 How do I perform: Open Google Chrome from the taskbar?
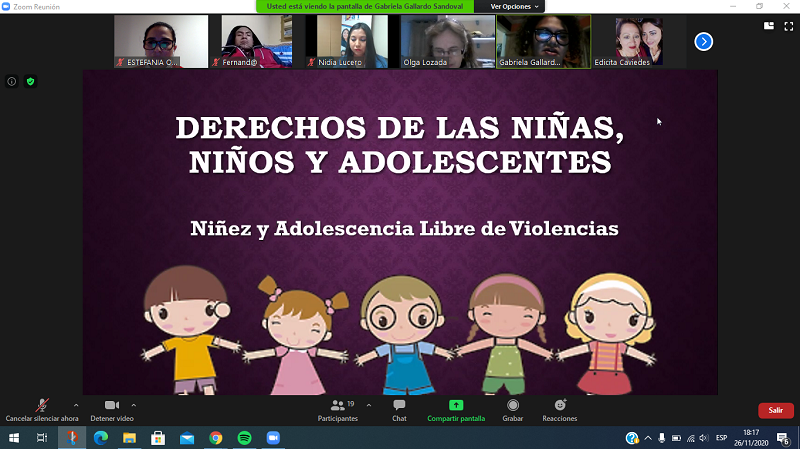click(215, 438)
